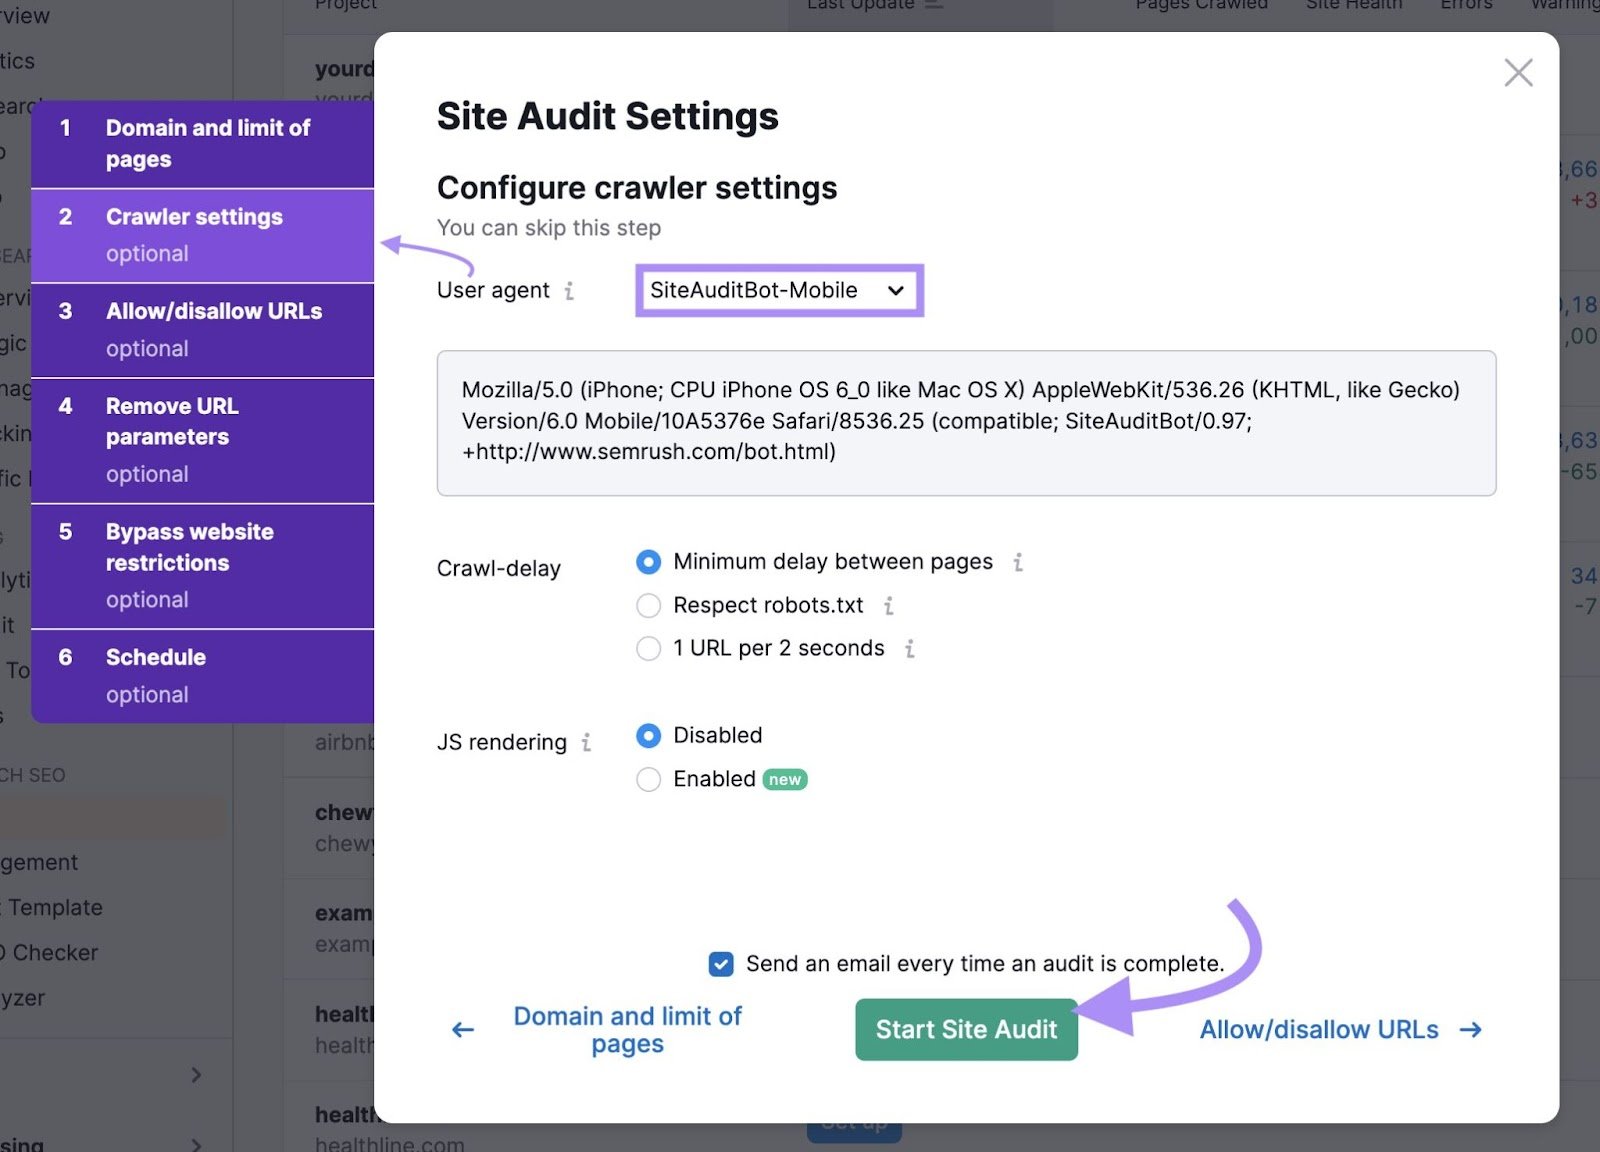
Task: Uncheck the send email after audit option
Action: click(x=719, y=964)
